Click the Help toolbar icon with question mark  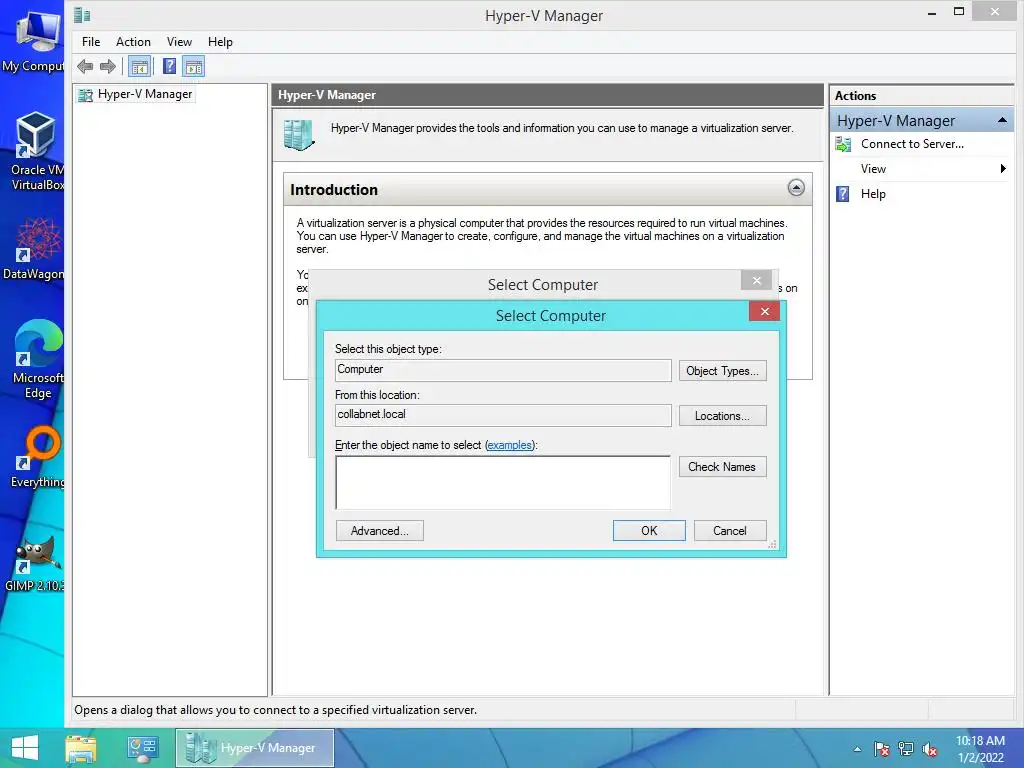(x=169, y=66)
